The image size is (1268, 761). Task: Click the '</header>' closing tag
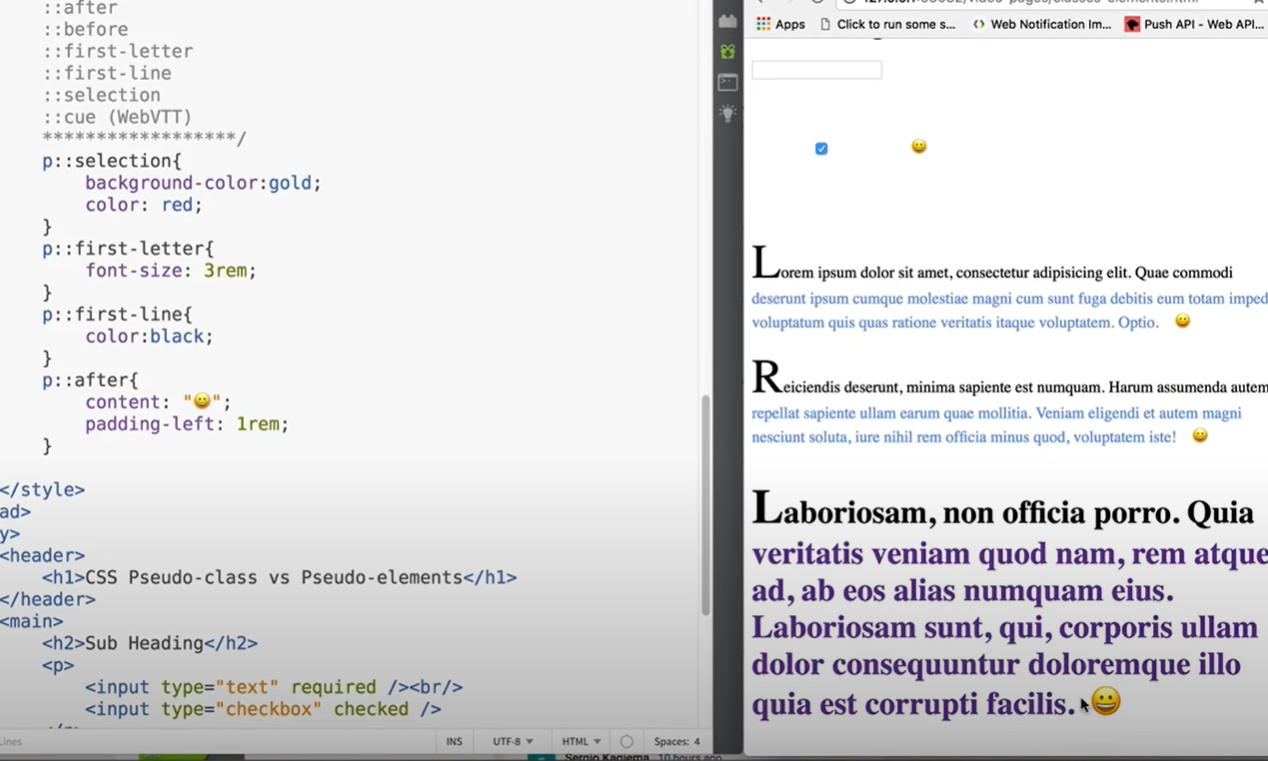tap(48, 600)
